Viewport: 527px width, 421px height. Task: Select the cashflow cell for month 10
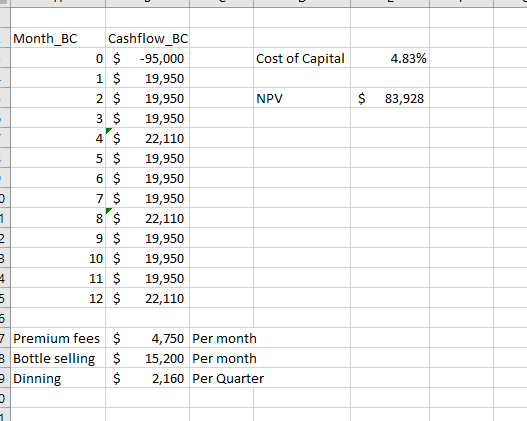pos(148,258)
